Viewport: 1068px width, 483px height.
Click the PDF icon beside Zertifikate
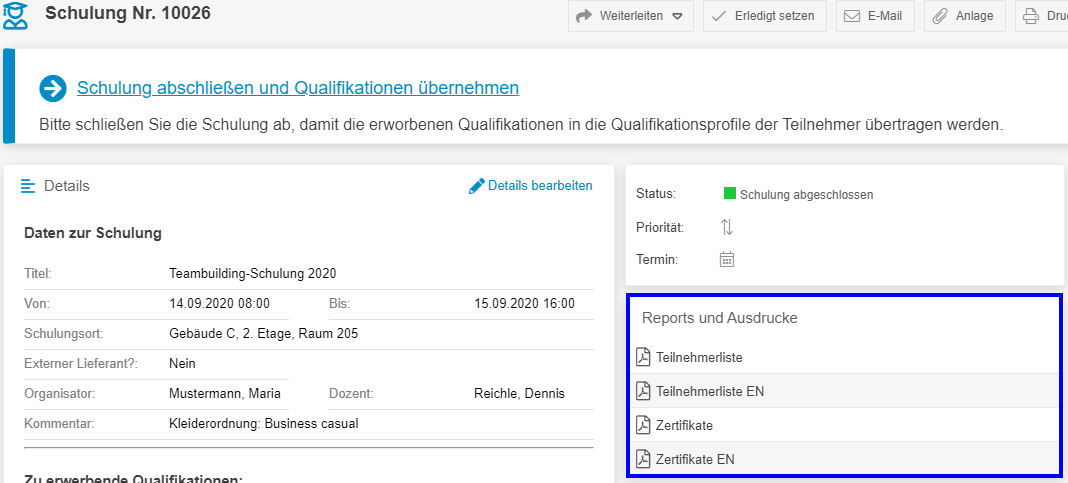point(643,425)
